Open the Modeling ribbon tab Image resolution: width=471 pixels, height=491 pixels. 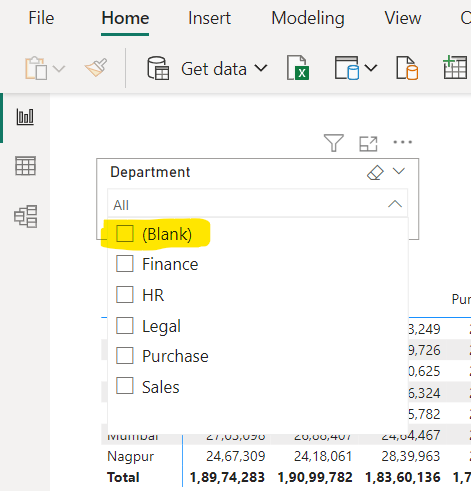(308, 18)
